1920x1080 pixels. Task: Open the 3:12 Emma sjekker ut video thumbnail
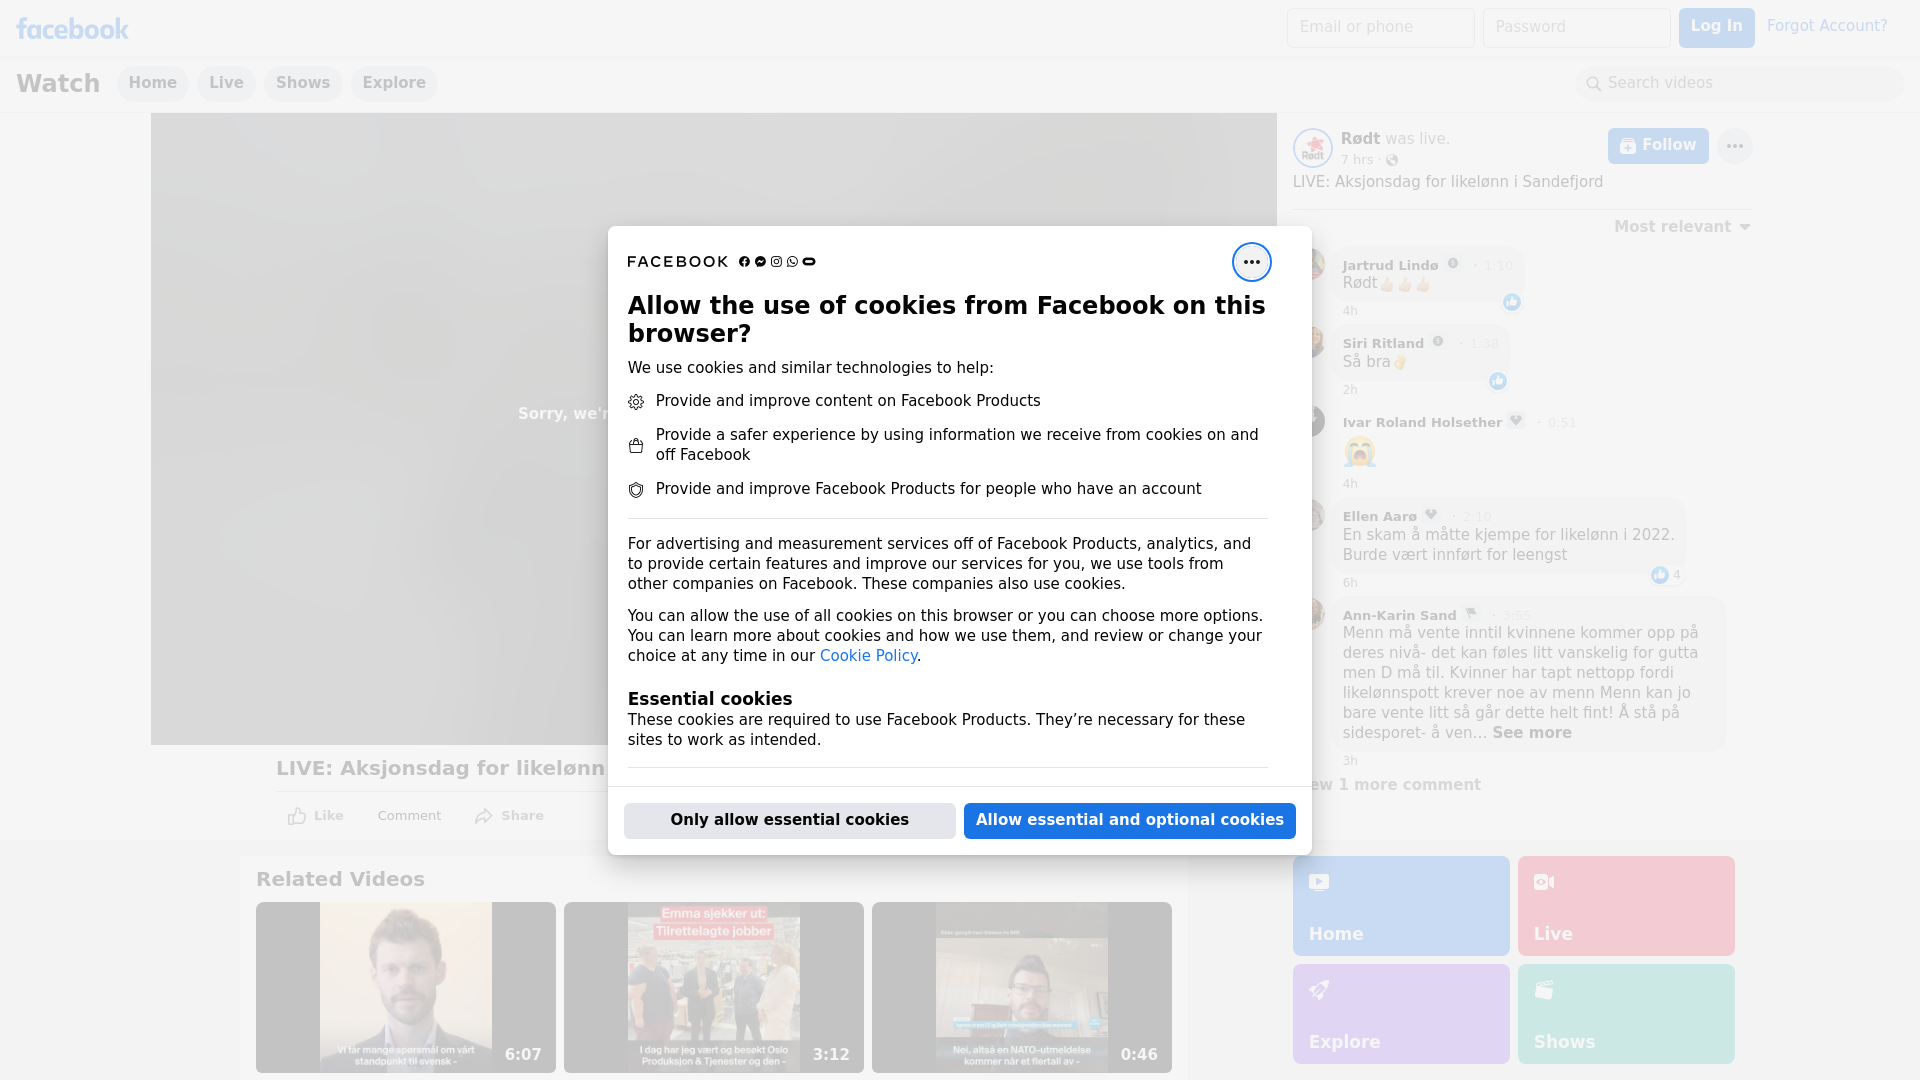coord(713,987)
